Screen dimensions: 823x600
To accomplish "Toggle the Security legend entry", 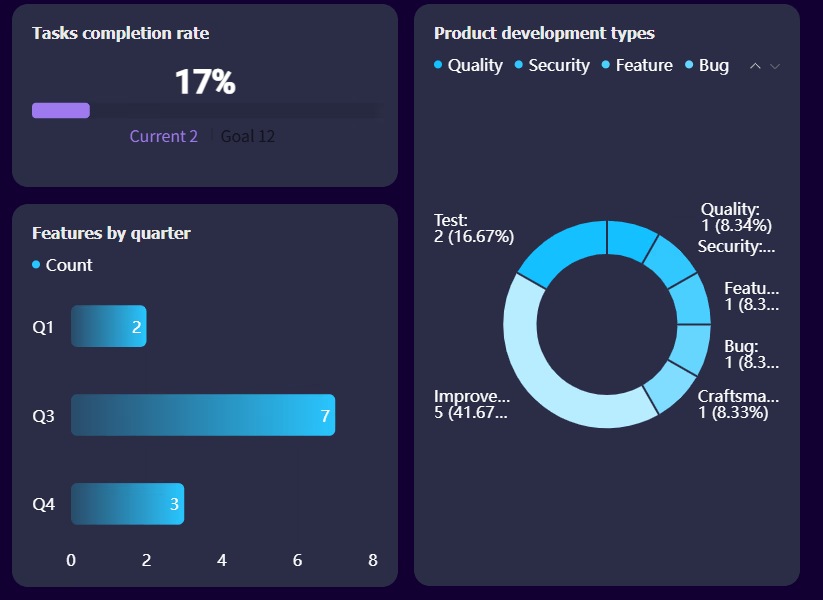I will (552, 65).
